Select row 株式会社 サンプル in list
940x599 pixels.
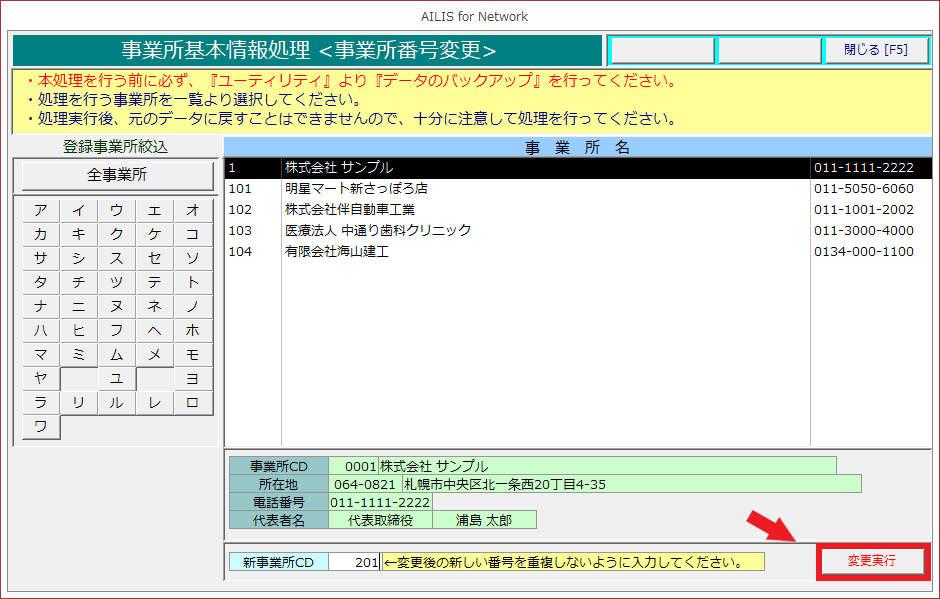tap(339, 168)
